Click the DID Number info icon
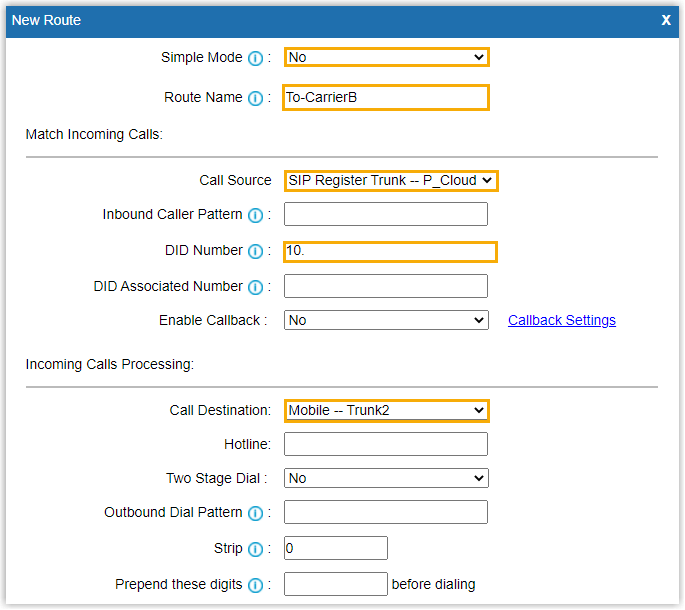This screenshot has height=610, width=685. coord(255,251)
